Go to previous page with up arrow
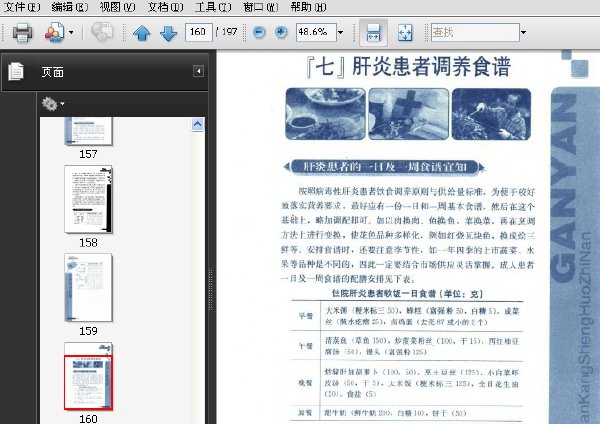Screen dimensions: 600x424 click(x=142, y=33)
